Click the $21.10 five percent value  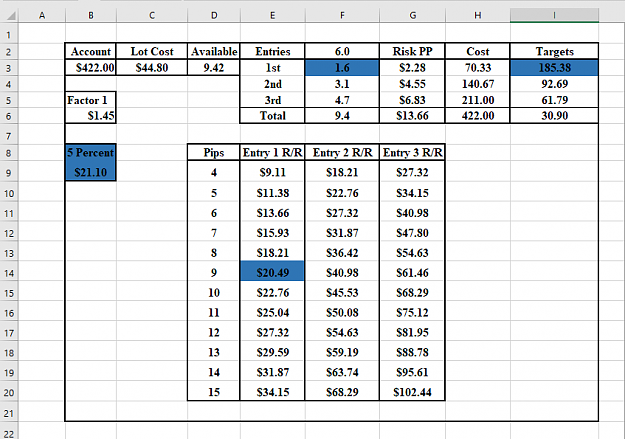pos(91,172)
